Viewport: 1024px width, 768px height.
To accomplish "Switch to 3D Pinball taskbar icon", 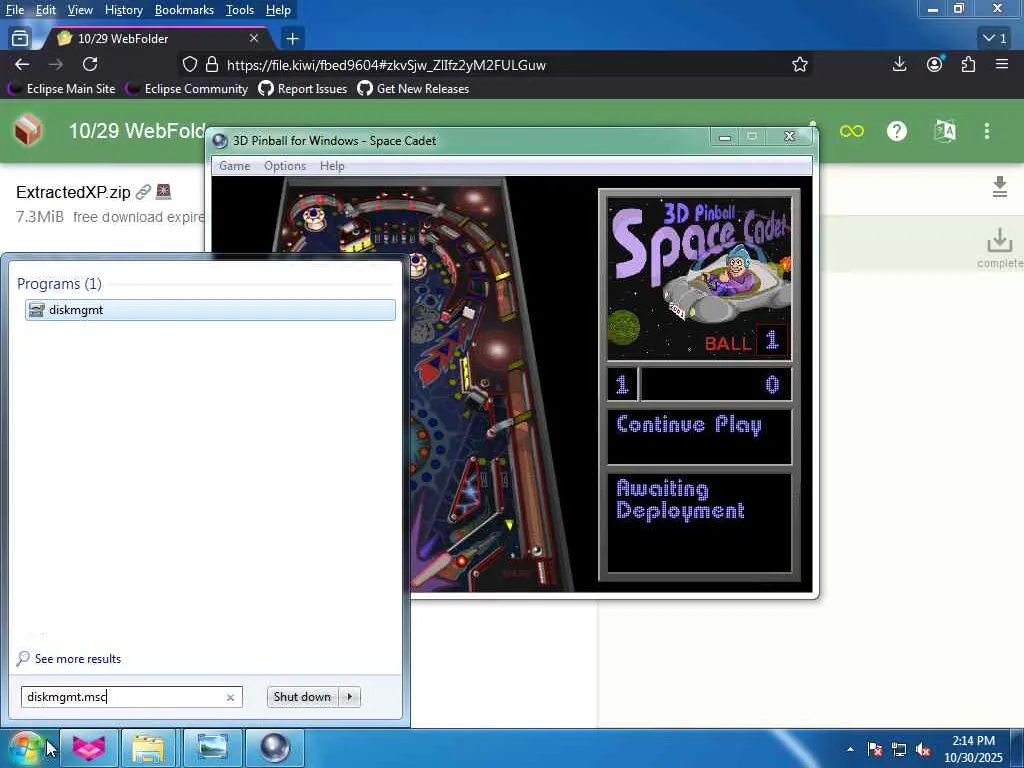I will pyautogui.click(x=274, y=748).
